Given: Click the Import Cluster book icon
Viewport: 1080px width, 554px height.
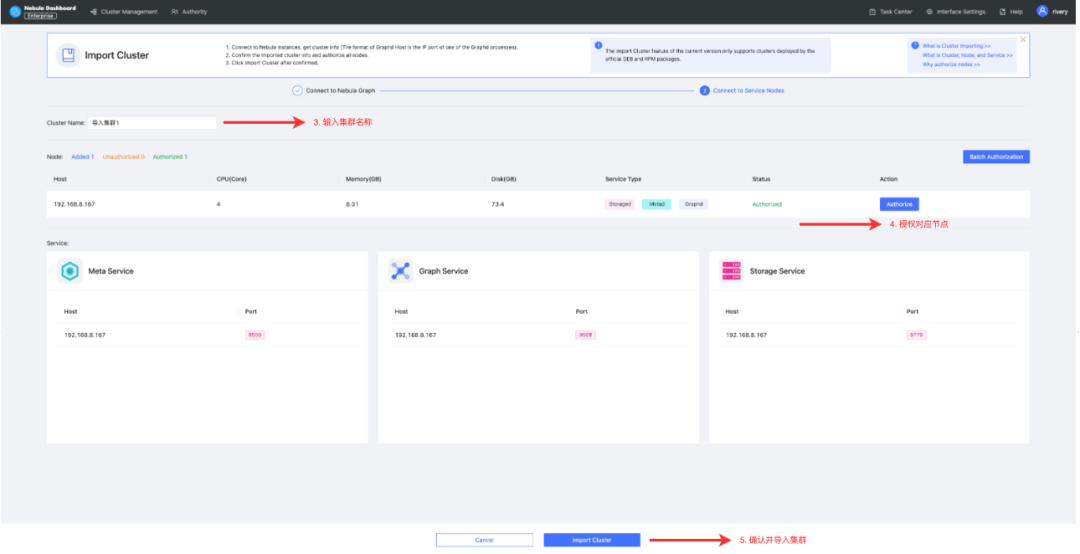Looking at the screenshot, I should (68, 55).
